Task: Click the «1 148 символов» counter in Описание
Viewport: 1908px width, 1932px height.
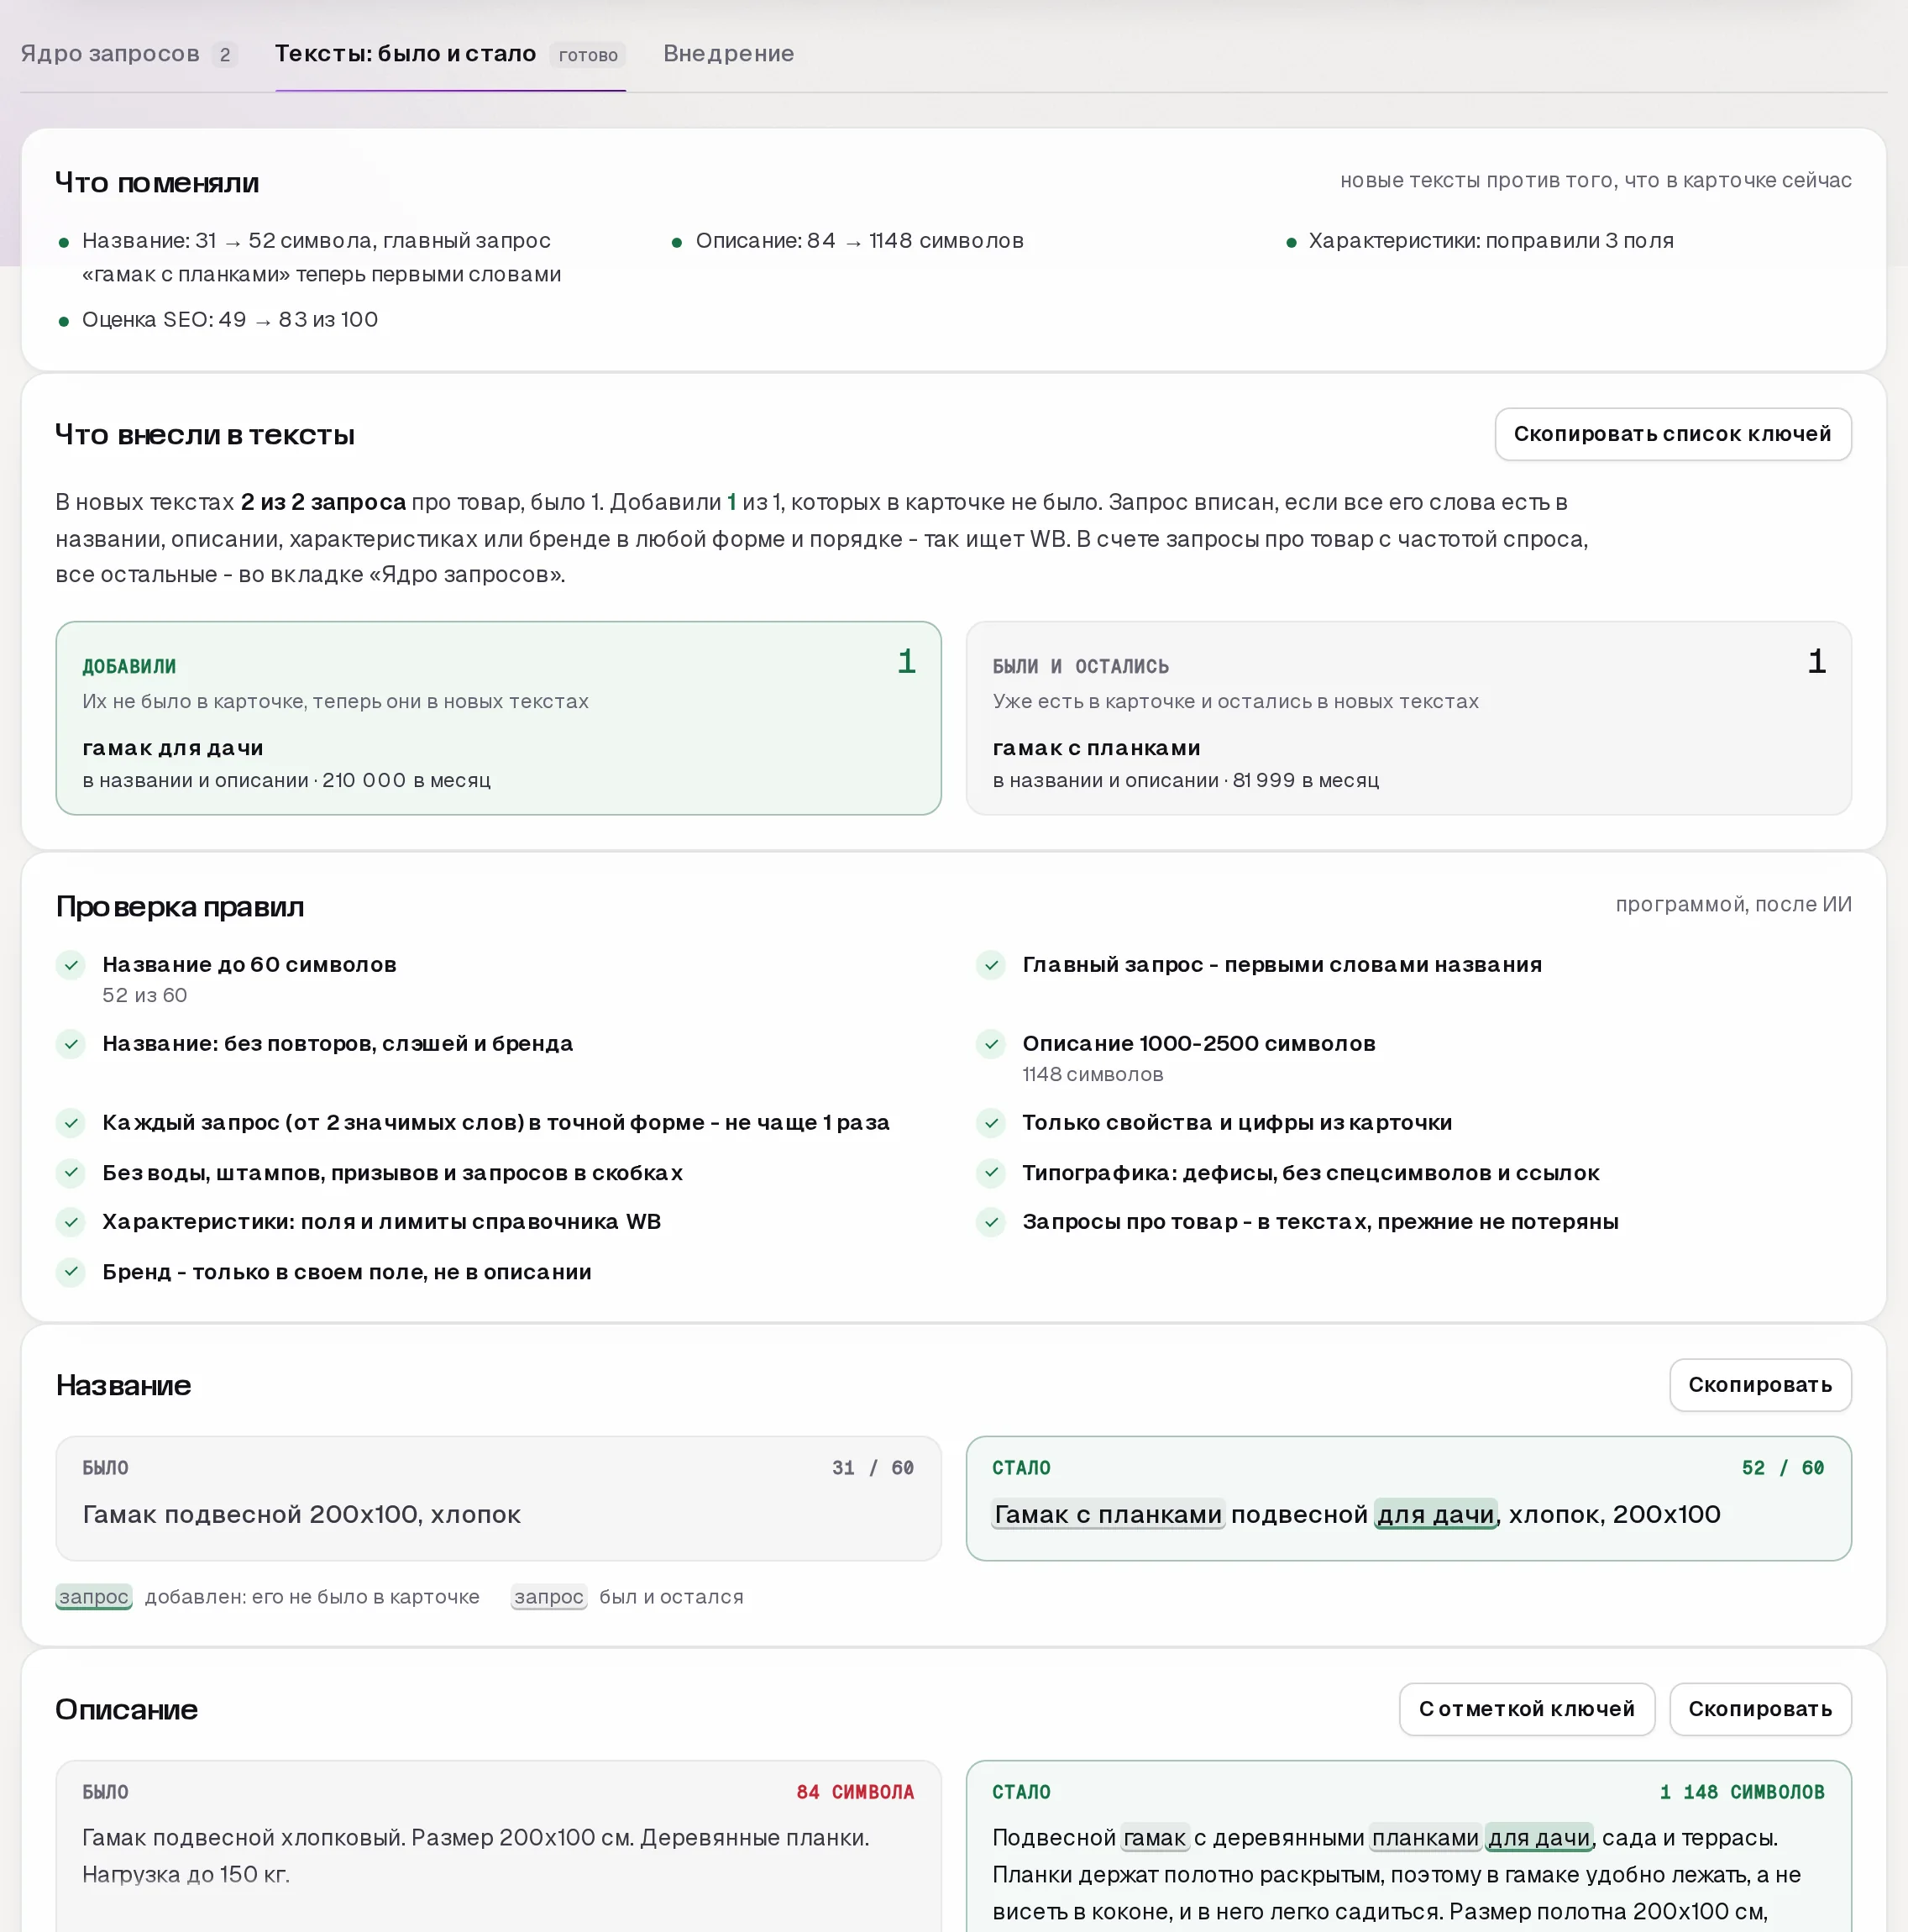Action: click(x=1742, y=1792)
